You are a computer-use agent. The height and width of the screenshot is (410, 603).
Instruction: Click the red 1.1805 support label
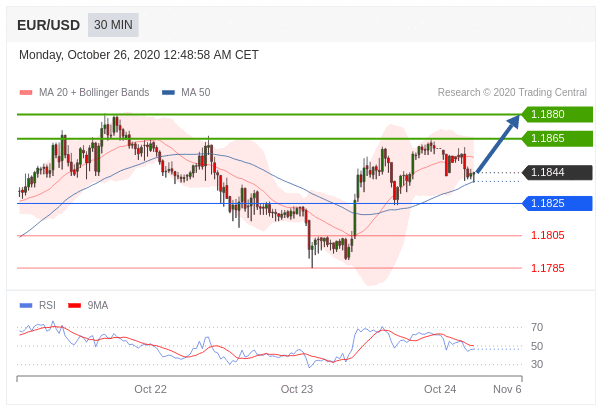tap(548, 235)
